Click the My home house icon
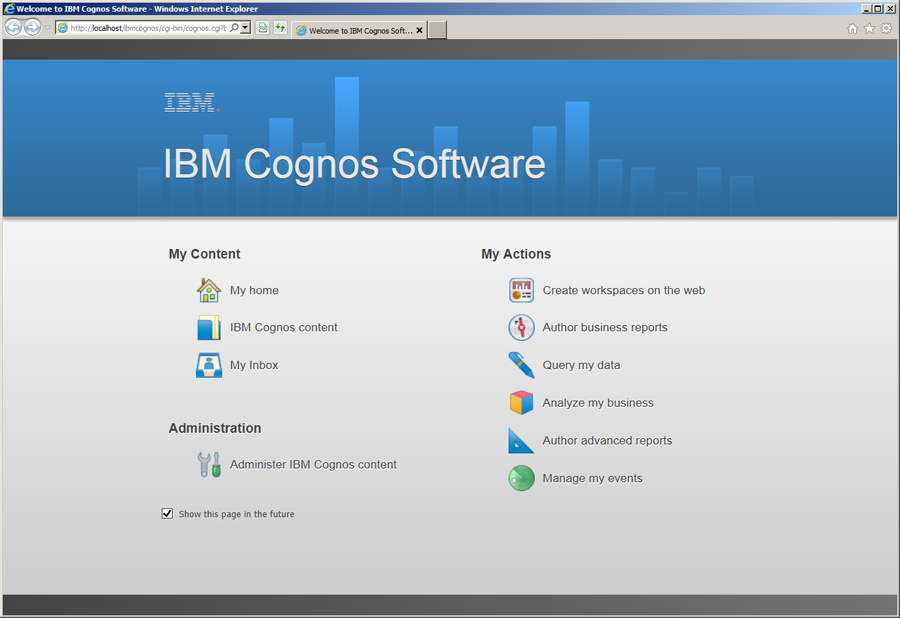This screenshot has height=618, width=900. (x=209, y=290)
